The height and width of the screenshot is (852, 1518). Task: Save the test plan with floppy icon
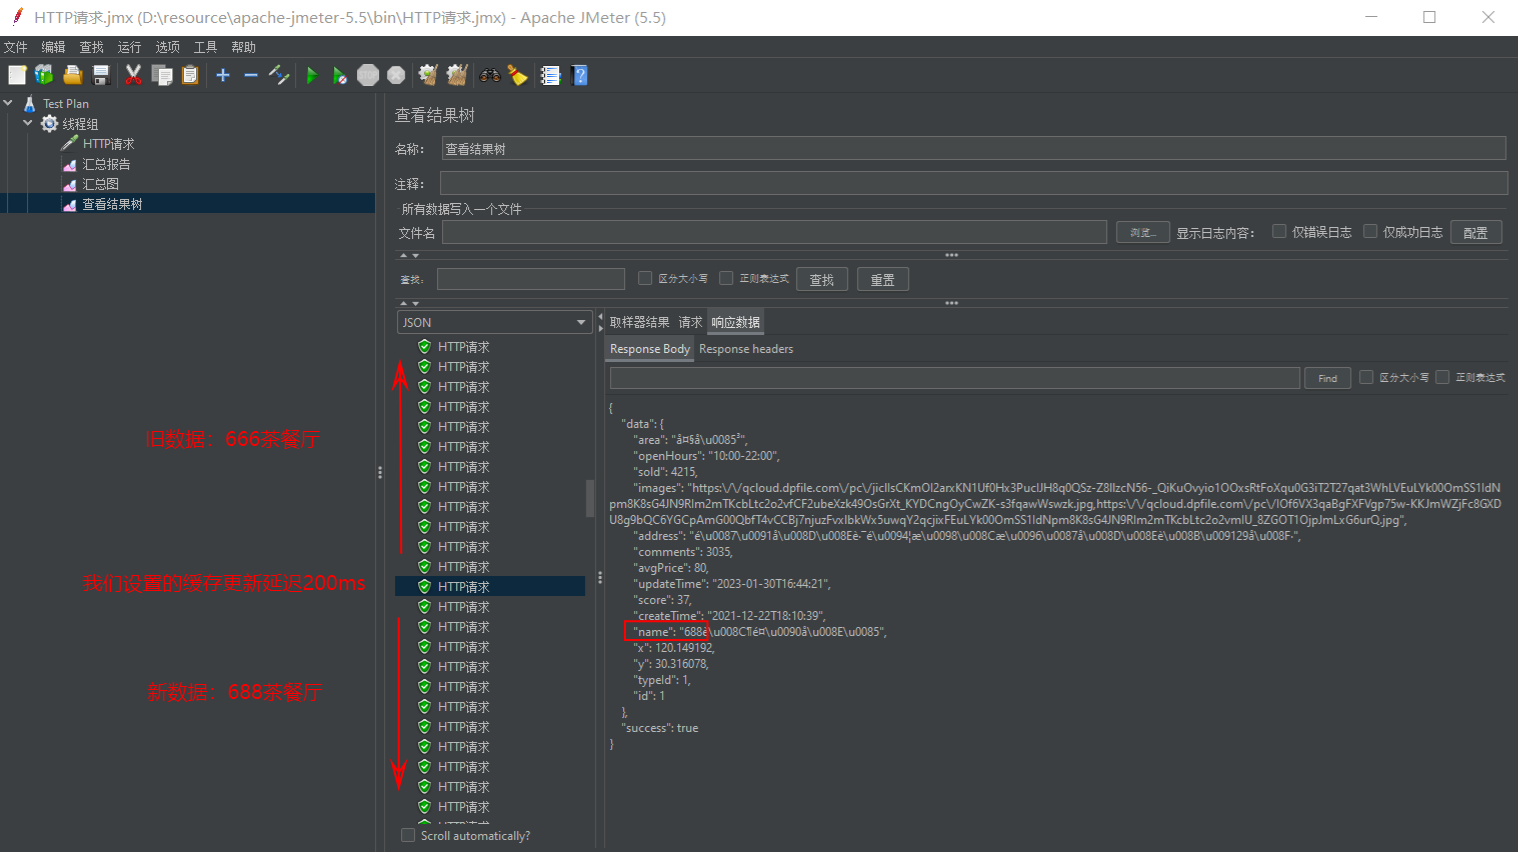(x=100, y=75)
